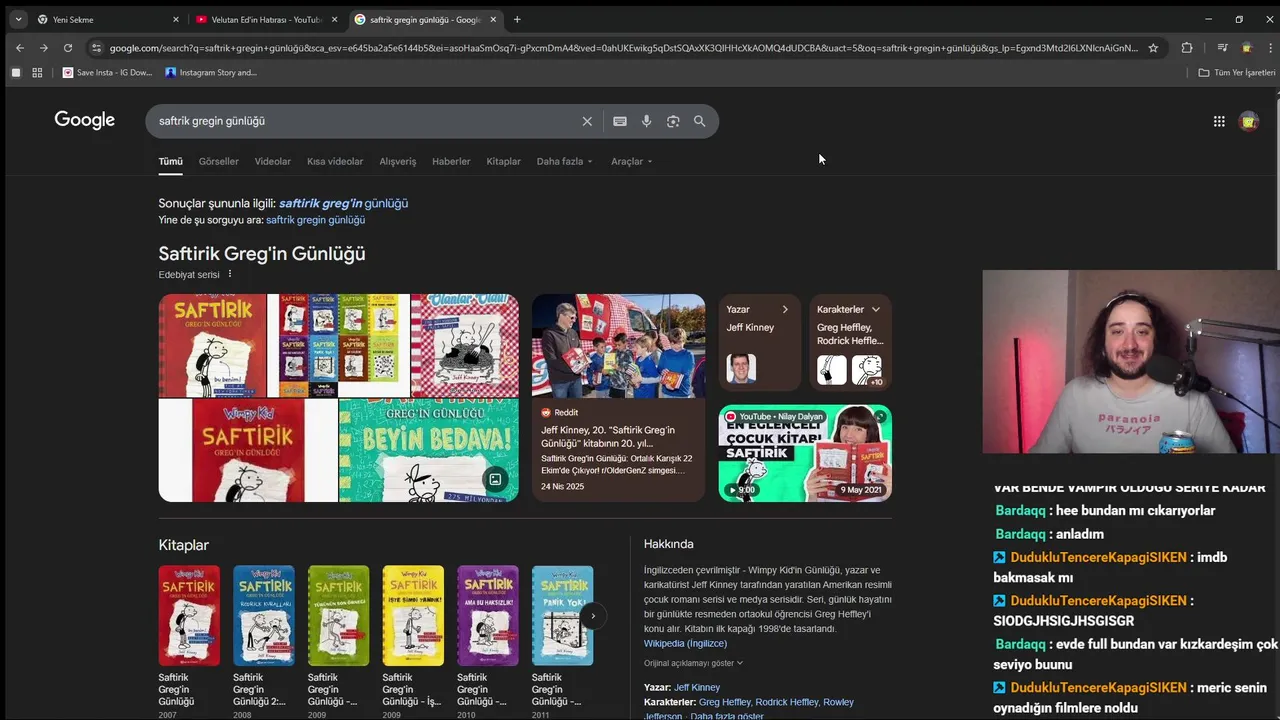Open the image gallery icon on book collage
1280x720 pixels.
494,479
